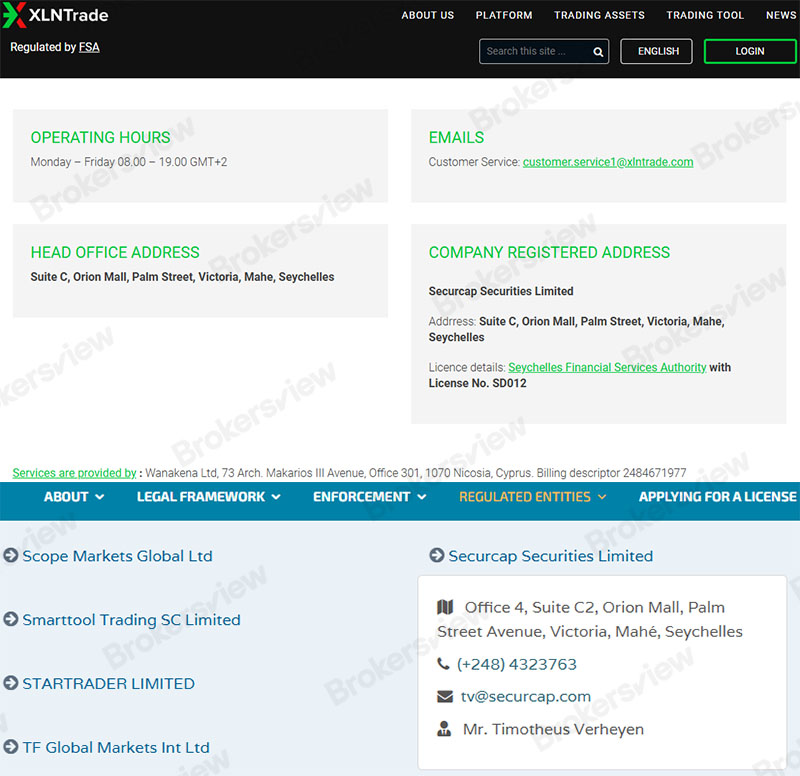Open the ENFORCEMENT dropdown menu
The height and width of the screenshot is (776, 800).
369,497
